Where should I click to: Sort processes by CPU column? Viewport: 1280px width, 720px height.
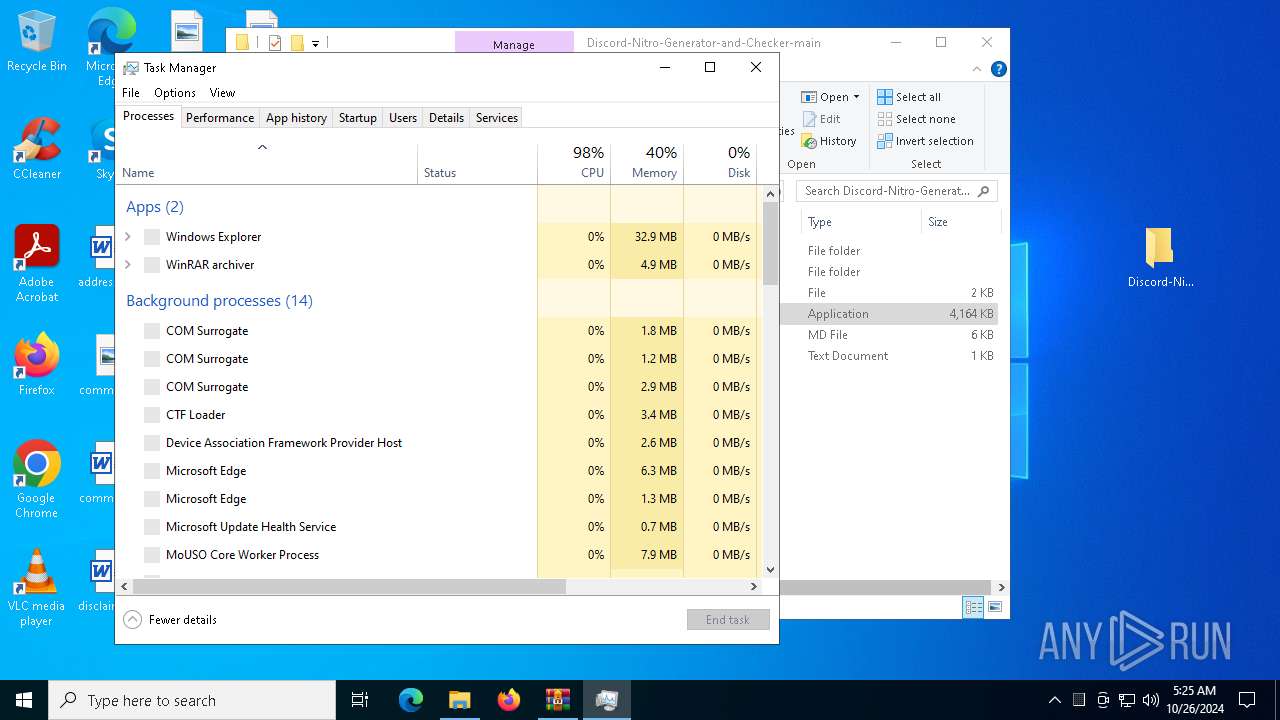coord(574,163)
